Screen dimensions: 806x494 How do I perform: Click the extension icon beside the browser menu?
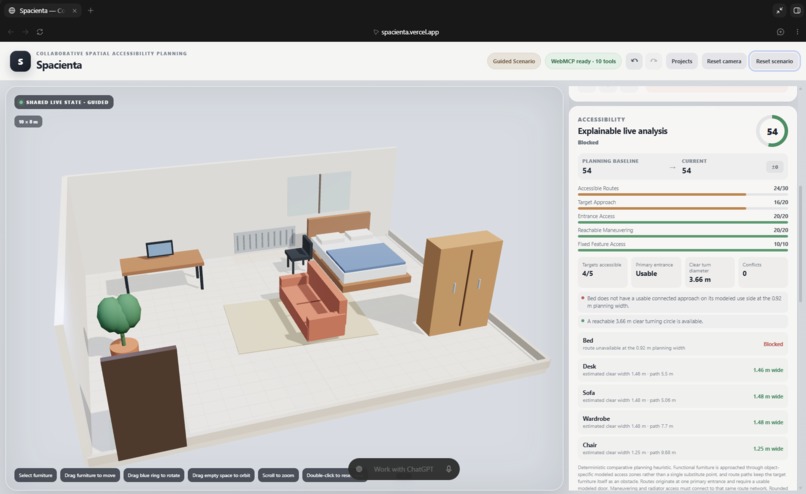(x=780, y=32)
